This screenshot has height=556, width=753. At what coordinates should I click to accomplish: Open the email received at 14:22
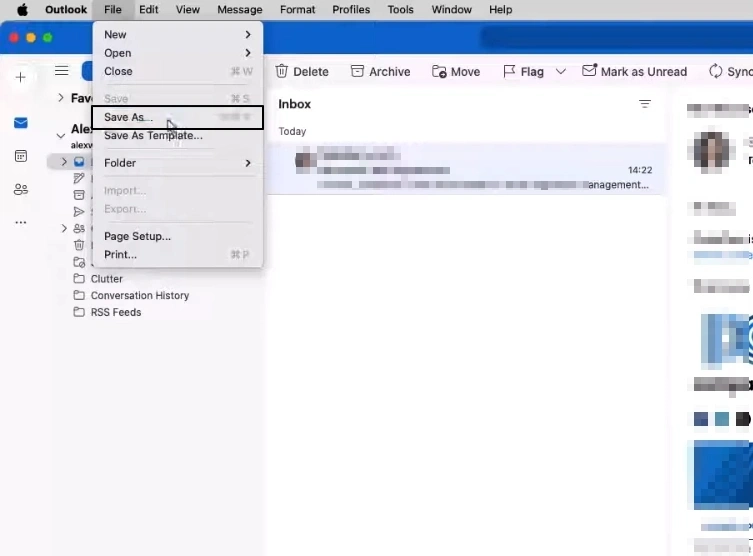coord(466,169)
